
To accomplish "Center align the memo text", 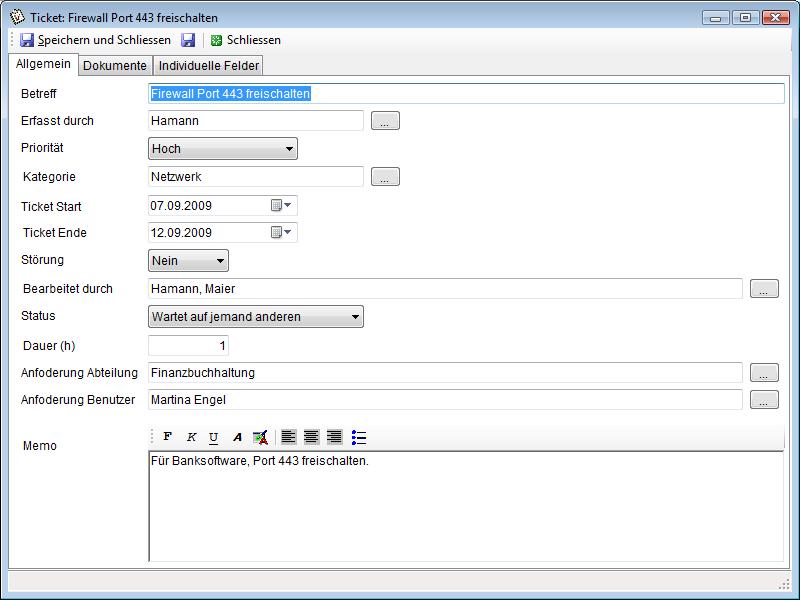I will click(x=311, y=437).
